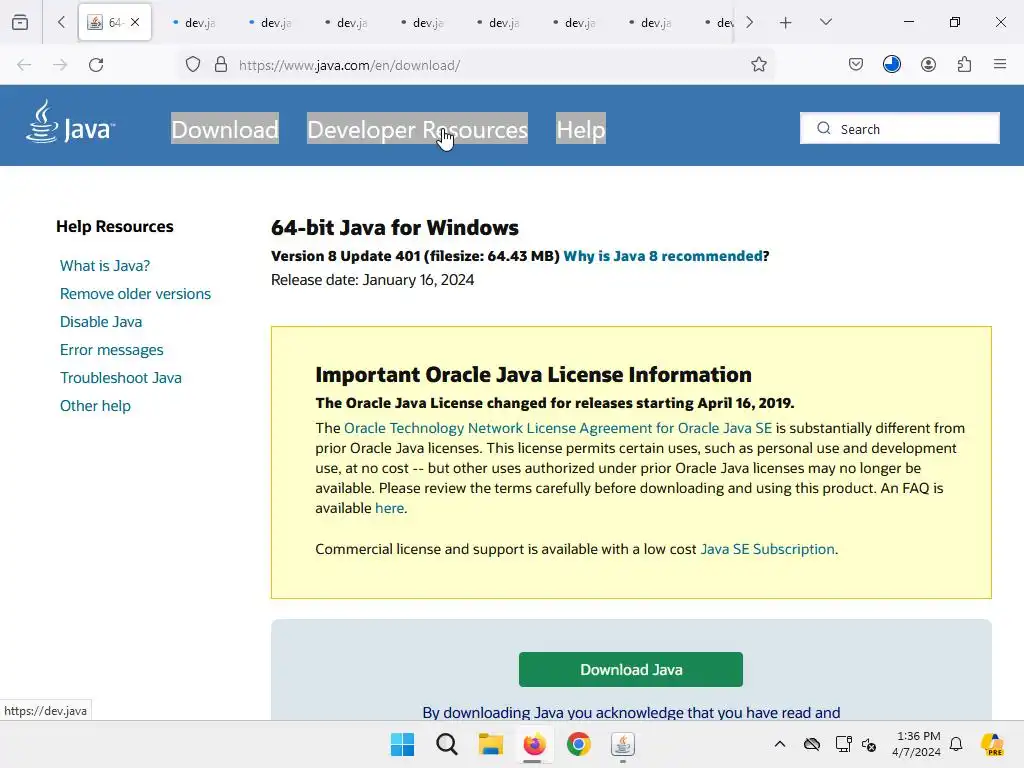This screenshot has height=768, width=1024.
Task: Open taskbar clock and date
Action: click(x=917, y=744)
